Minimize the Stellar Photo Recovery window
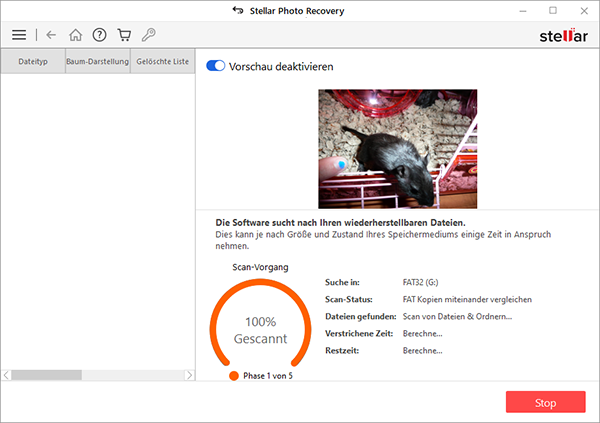Viewport: 600px width, 423px height. (523, 11)
